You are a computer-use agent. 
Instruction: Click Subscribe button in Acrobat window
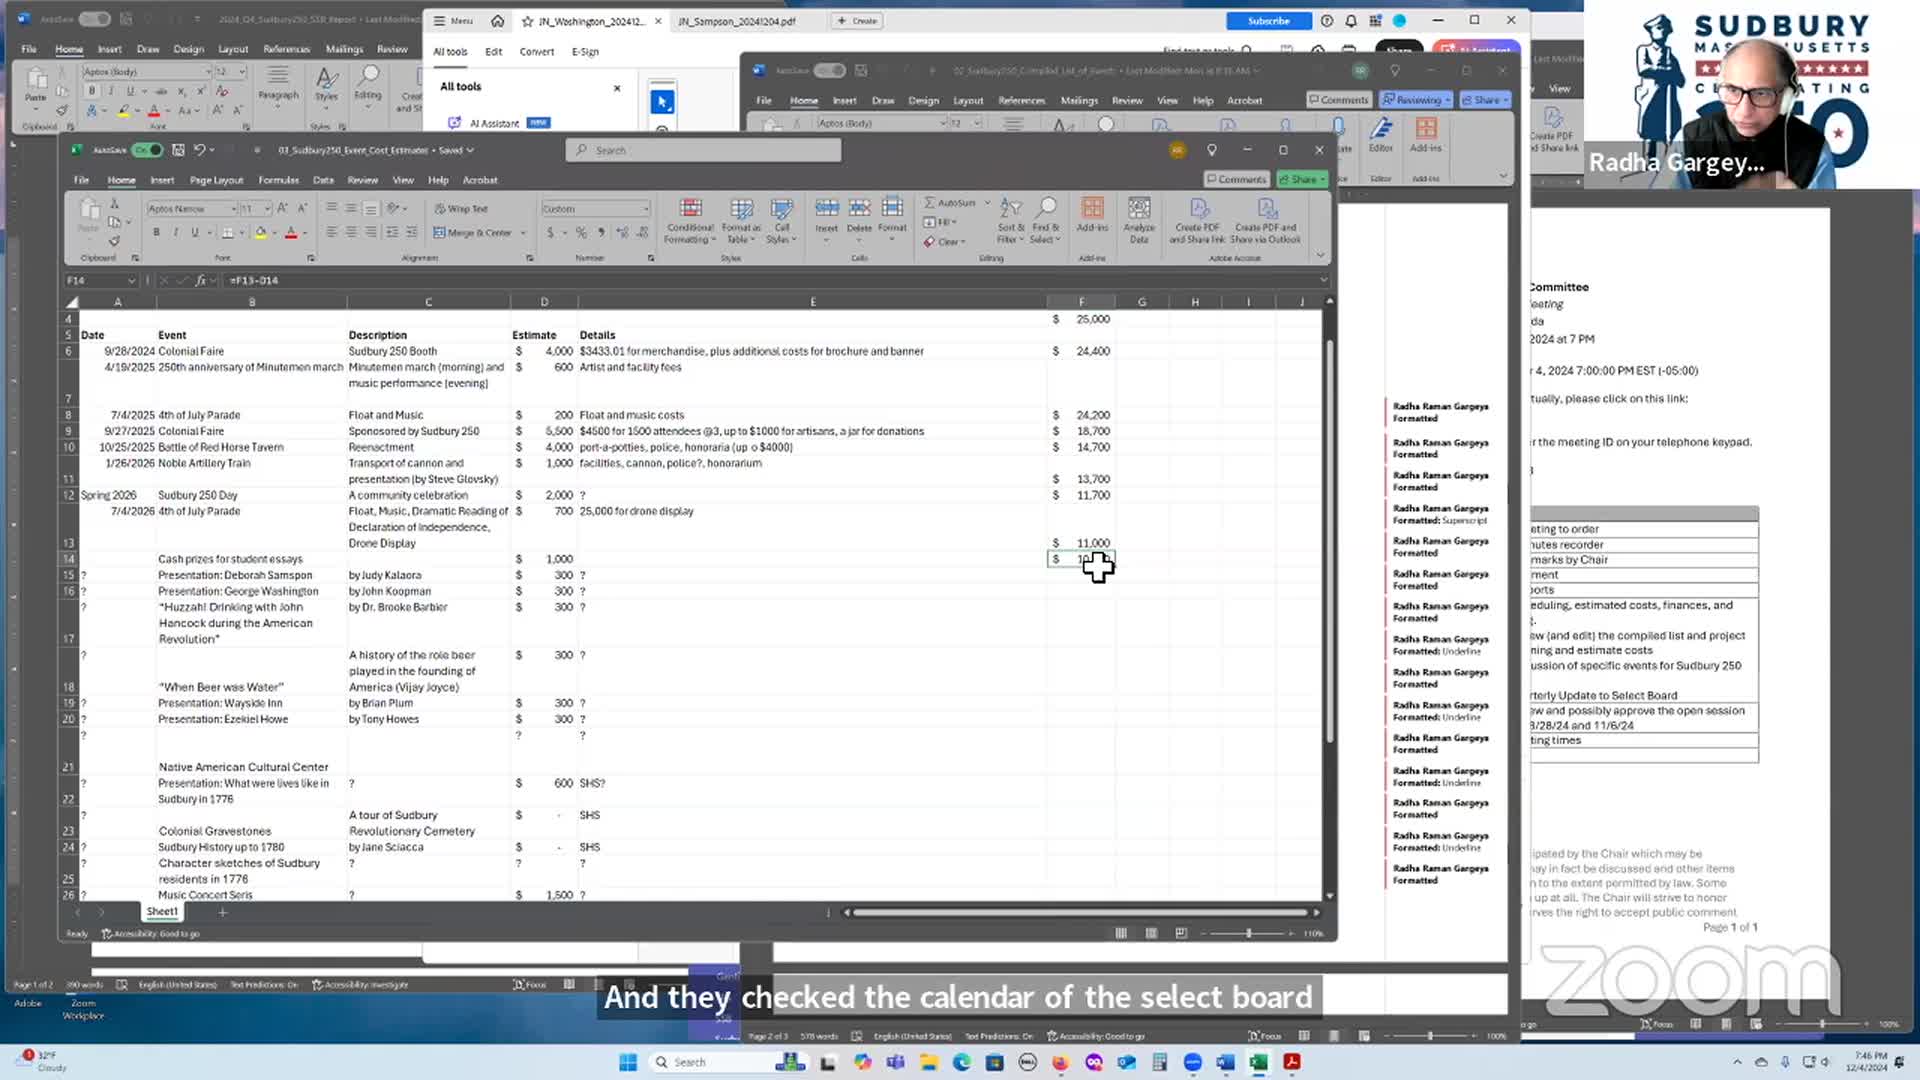coord(1268,21)
